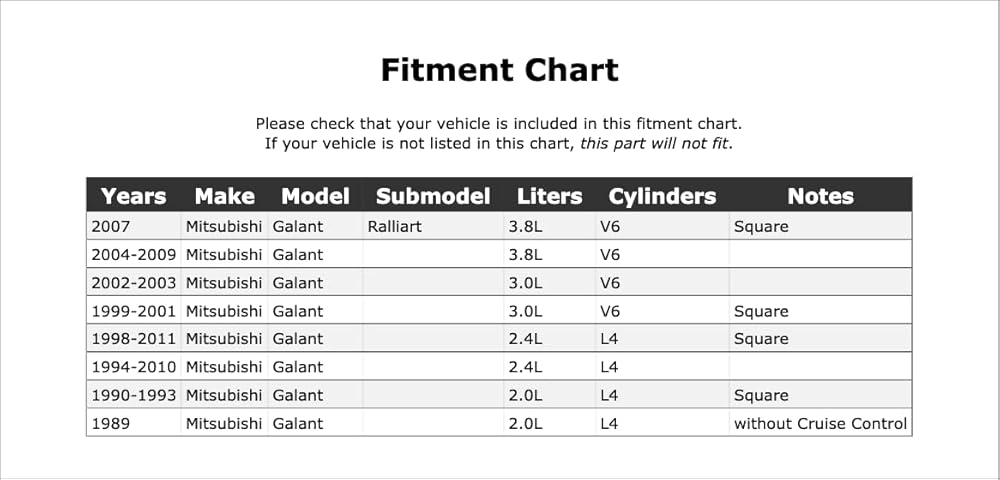
Task: Select the 1999-2001 years cell
Action: tap(133, 311)
